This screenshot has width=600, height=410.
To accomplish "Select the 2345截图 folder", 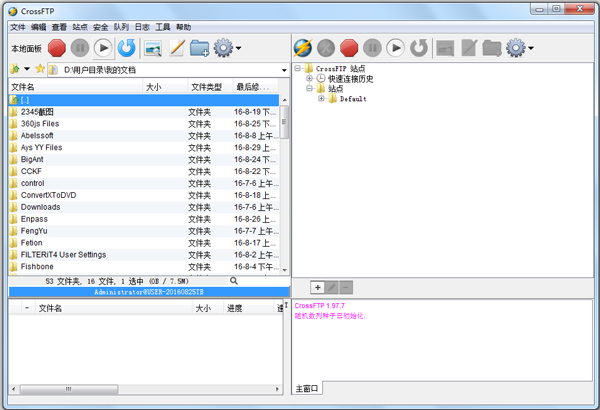I will click(x=144, y=112).
